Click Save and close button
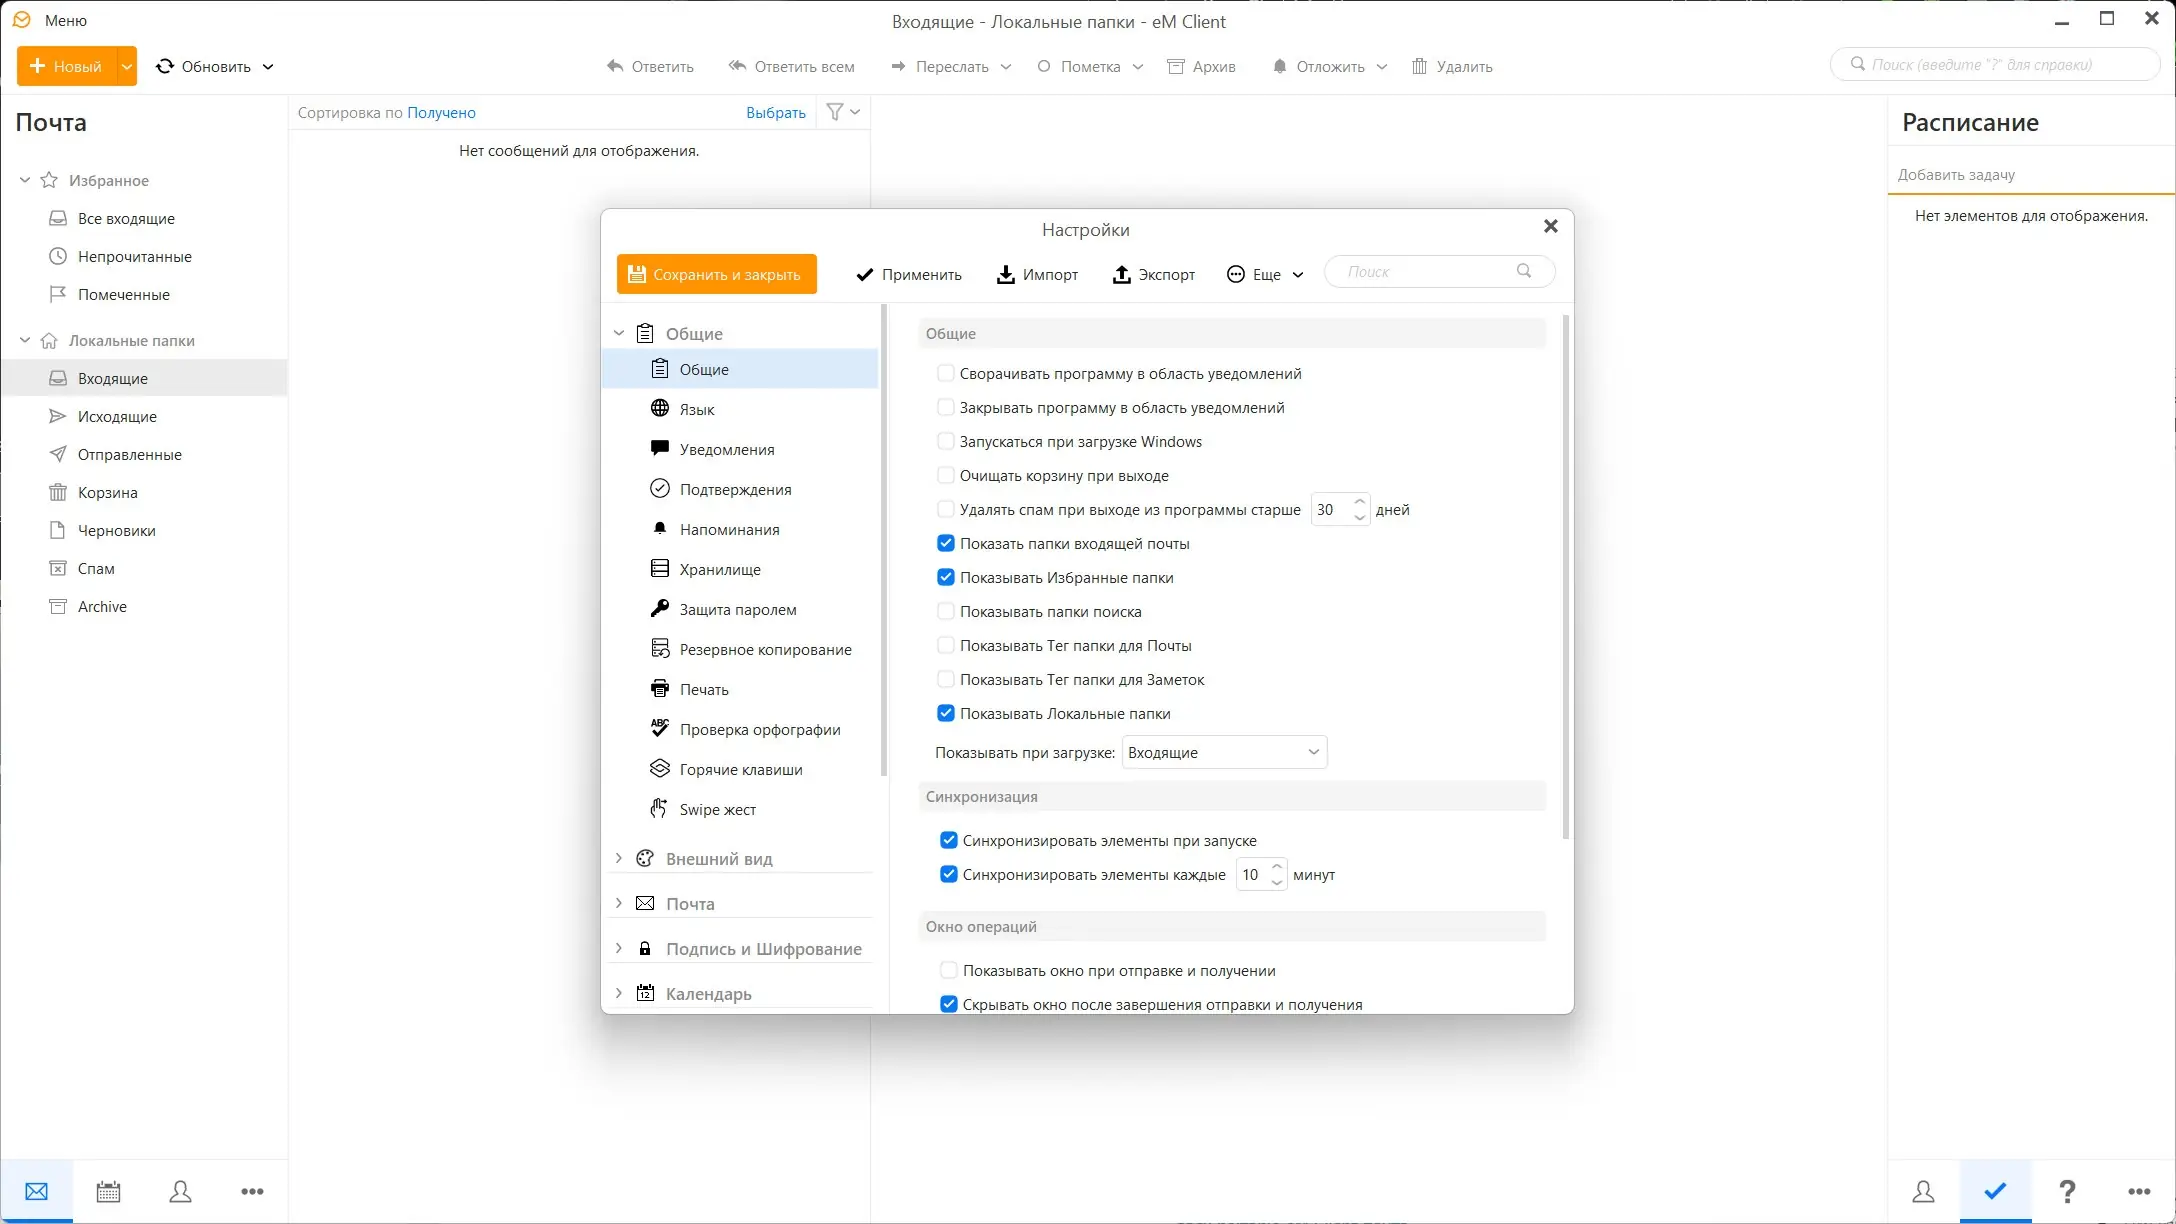 click(x=716, y=274)
